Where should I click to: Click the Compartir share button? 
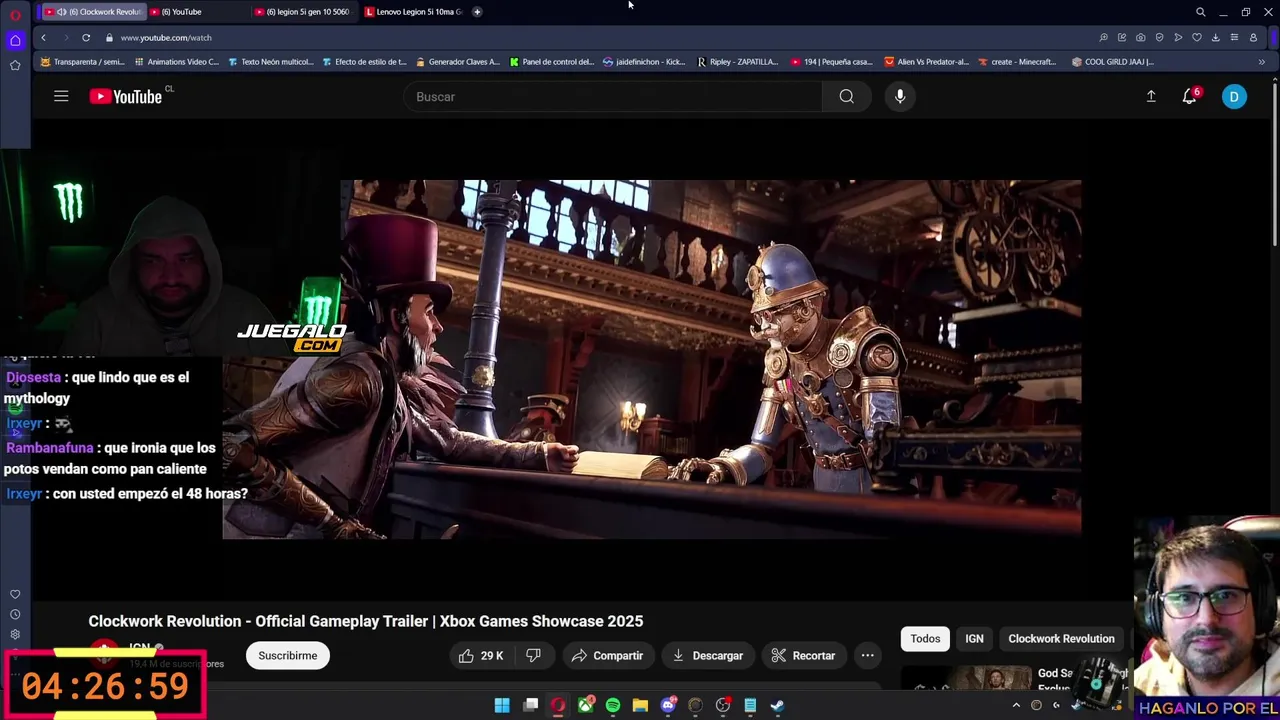607,656
